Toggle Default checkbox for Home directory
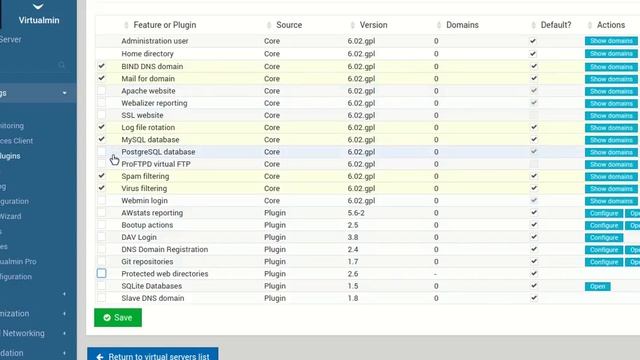The image size is (640, 360). (533, 53)
